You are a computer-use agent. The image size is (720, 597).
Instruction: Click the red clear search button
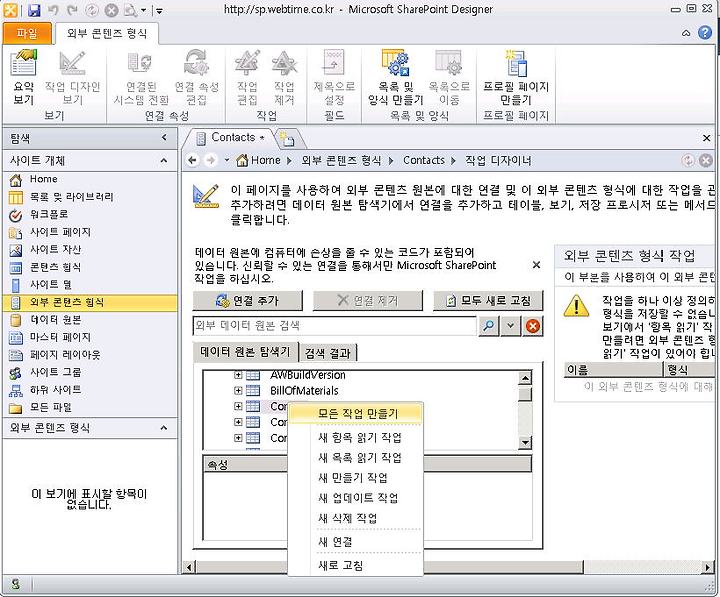click(x=532, y=326)
